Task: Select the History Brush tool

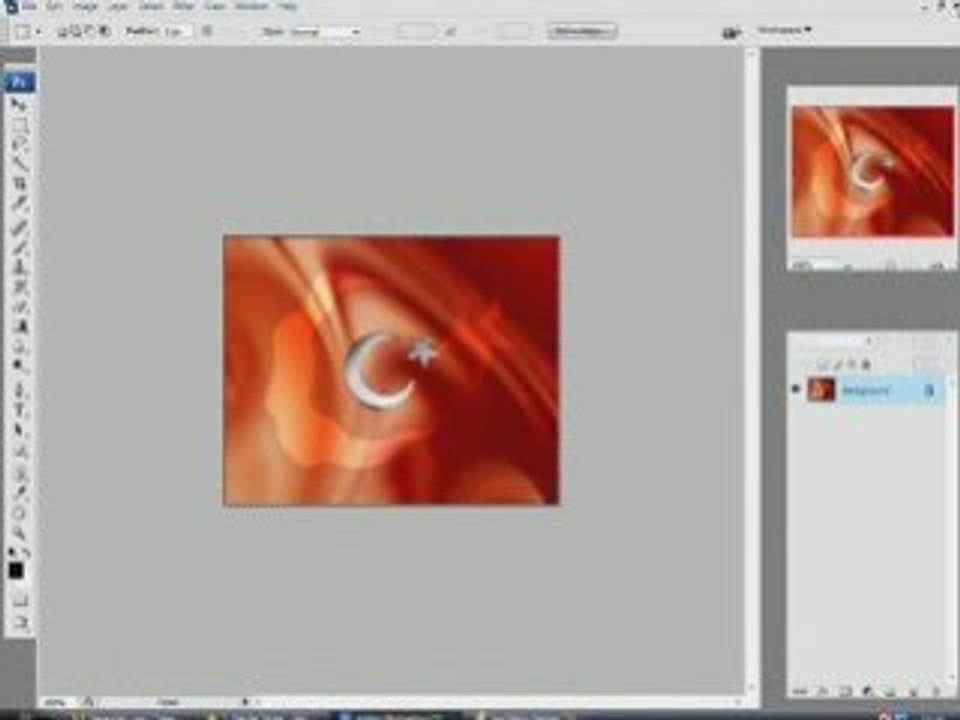Action: (19, 287)
